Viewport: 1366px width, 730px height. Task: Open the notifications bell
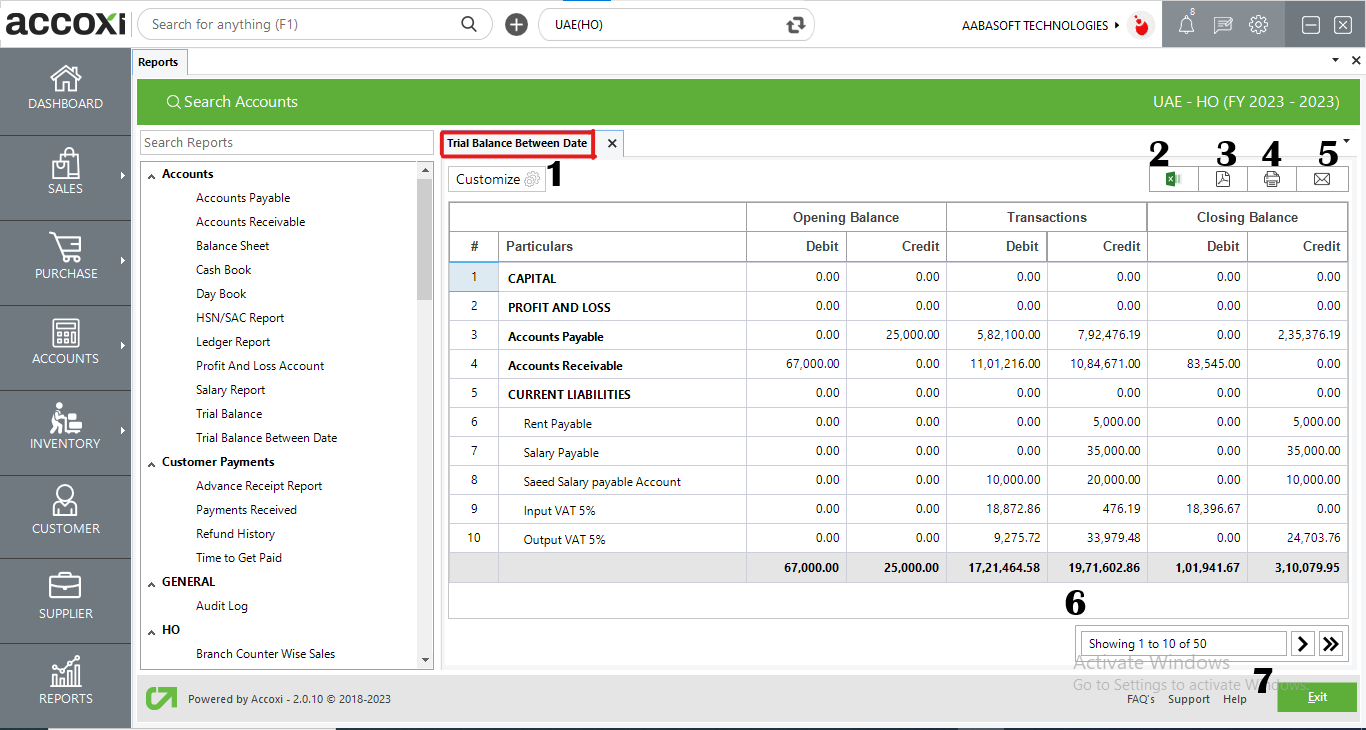[1185, 24]
